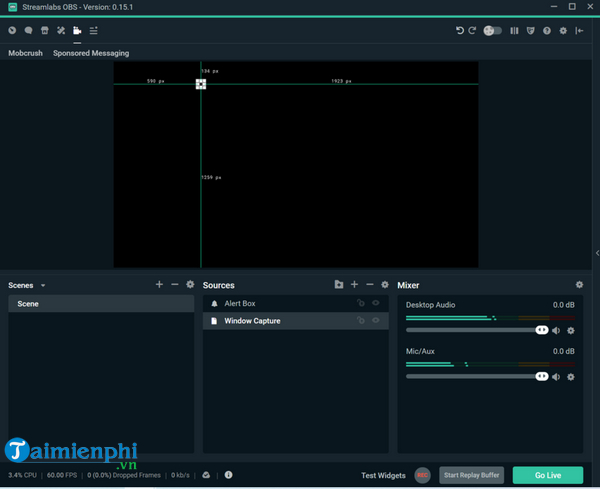600x489 pixels.
Task: Open the App Store icon in toolbar
Action: pos(45,30)
